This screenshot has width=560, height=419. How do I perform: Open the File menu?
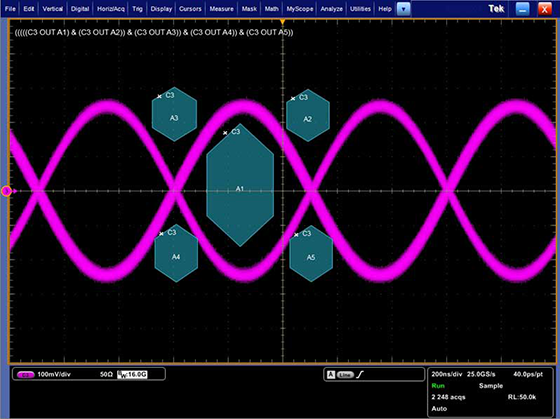(x=10, y=9)
